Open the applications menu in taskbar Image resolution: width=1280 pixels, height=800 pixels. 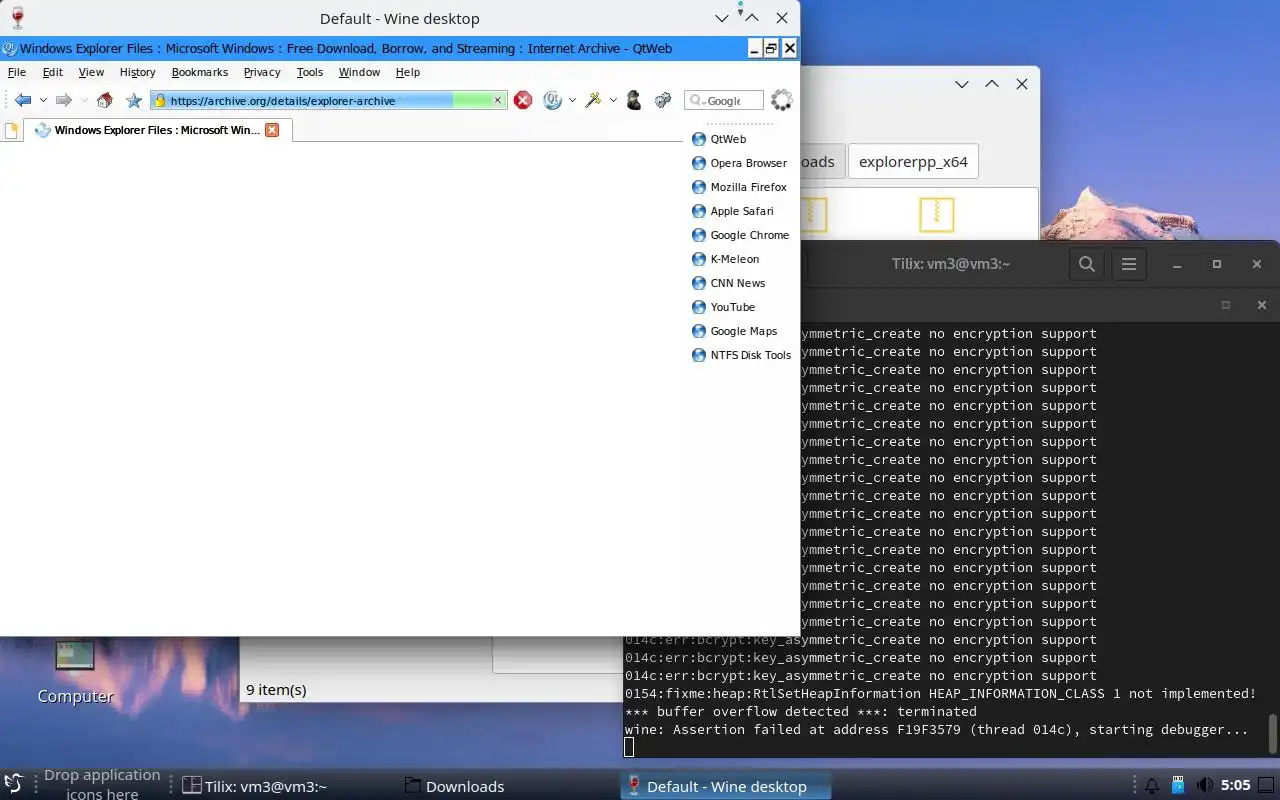(x=13, y=785)
